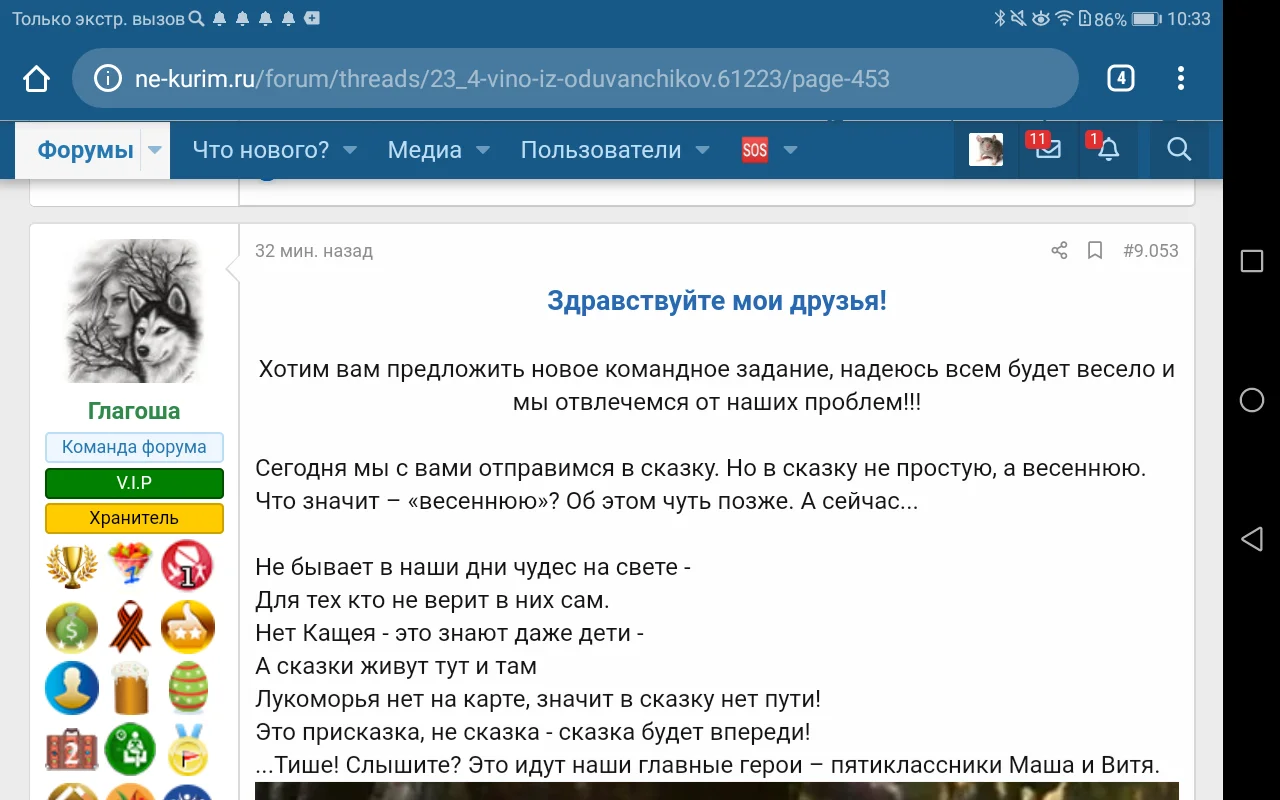Open the forum search magnifier
This screenshot has height=800, width=1280.
click(x=1178, y=149)
